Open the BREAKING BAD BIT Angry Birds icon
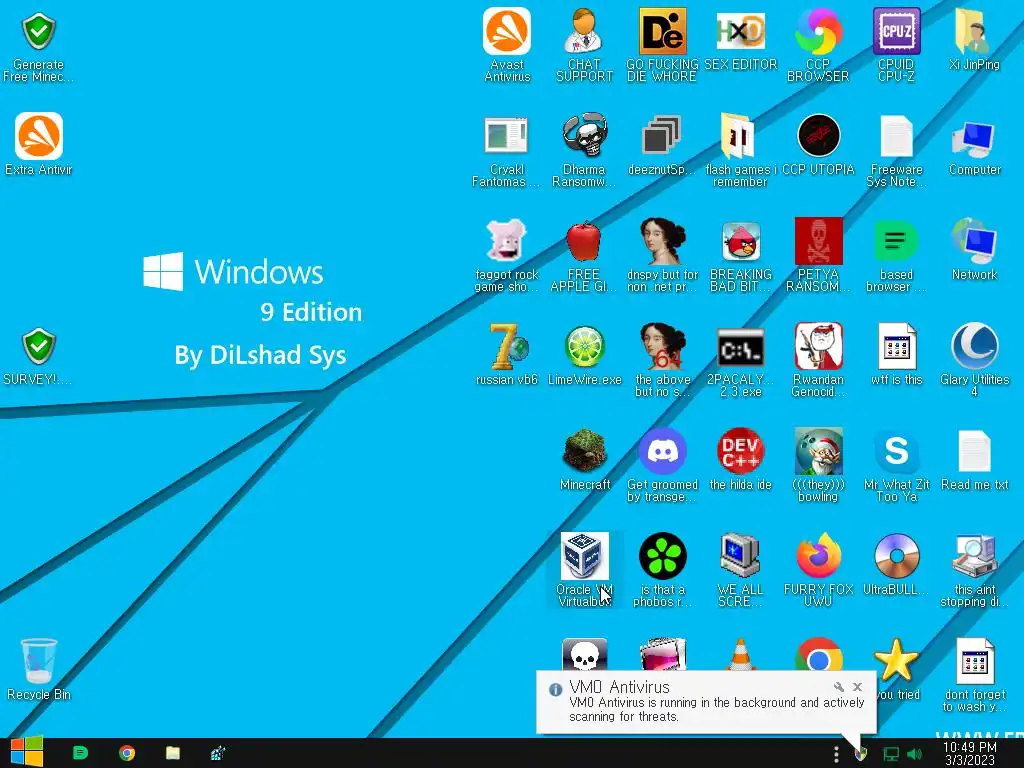This screenshot has width=1024, height=768. coord(740,255)
